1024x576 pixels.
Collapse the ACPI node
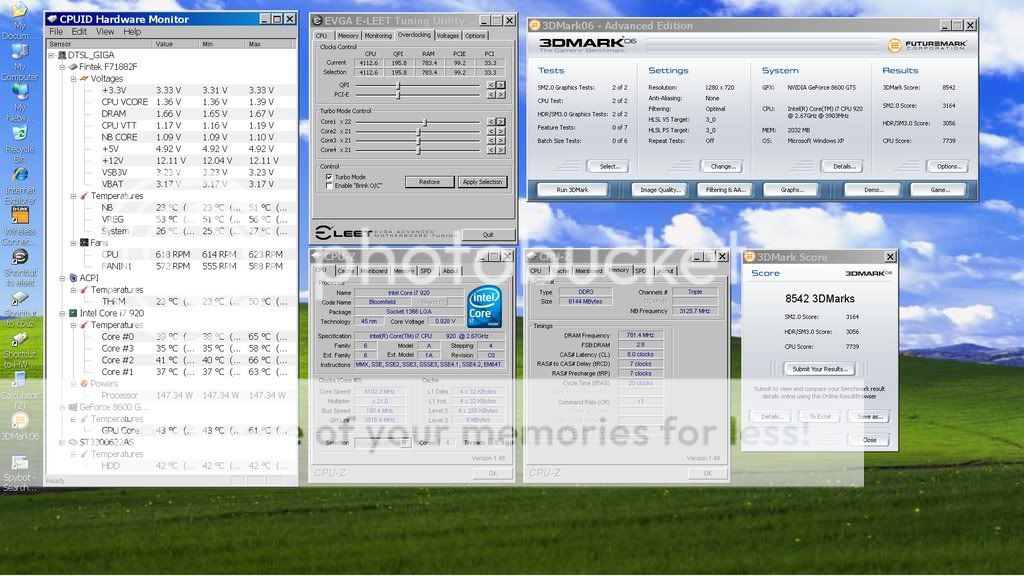click(63, 278)
